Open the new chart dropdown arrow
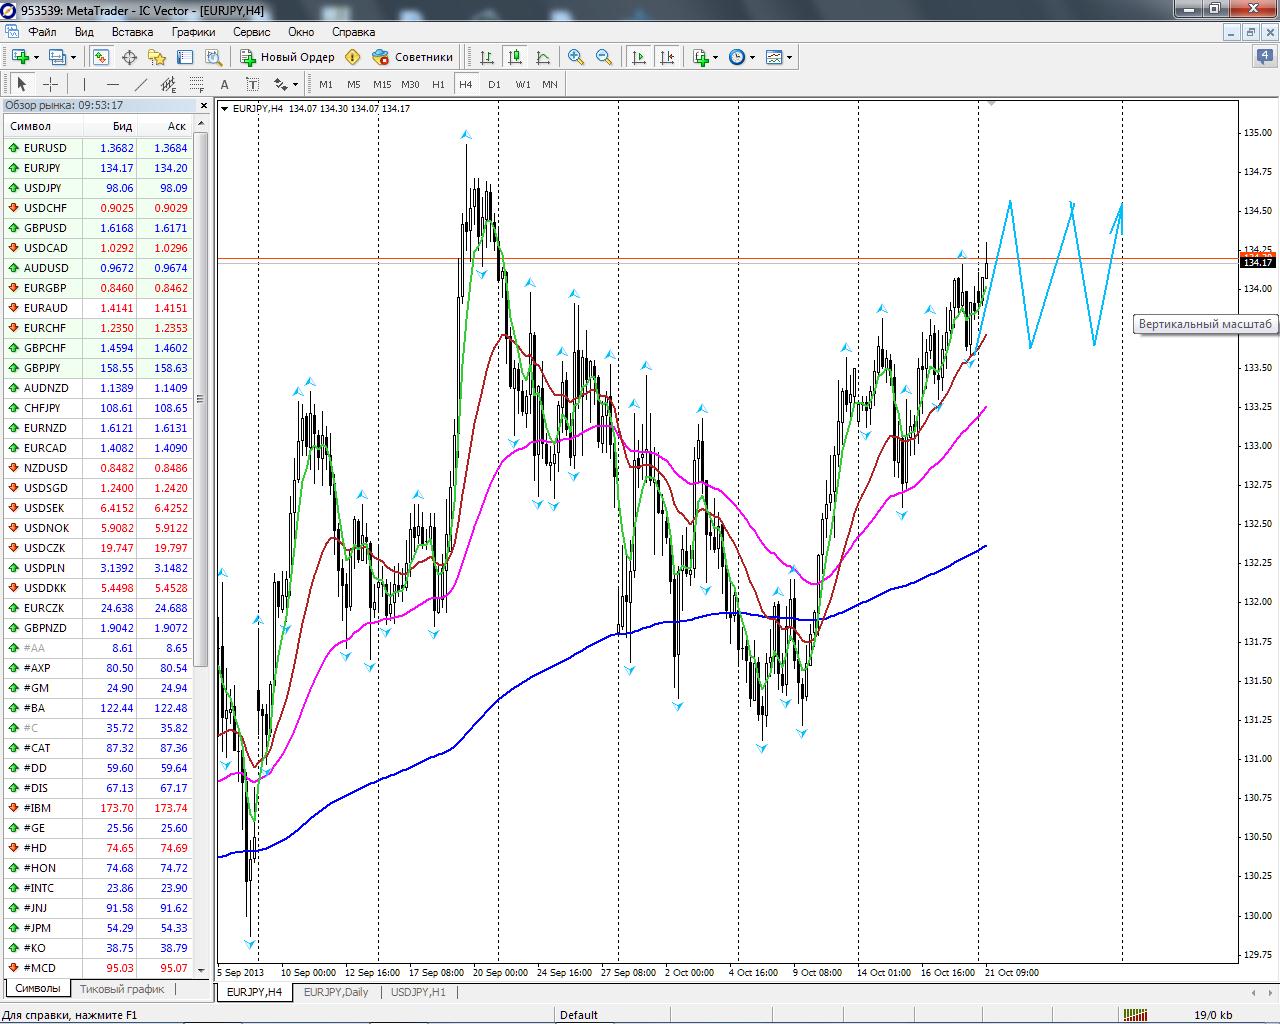Viewport: 1280px width, 1024px height. [36, 57]
